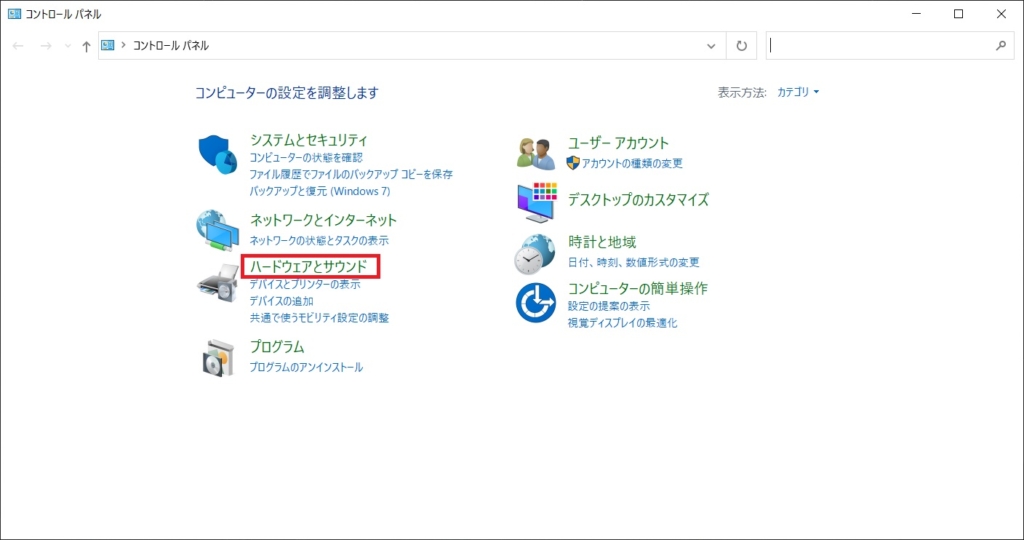Image resolution: width=1024 pixels, height=540 pixels.
Task: Open the Programs disc box icon
Action: coord(218,358)
